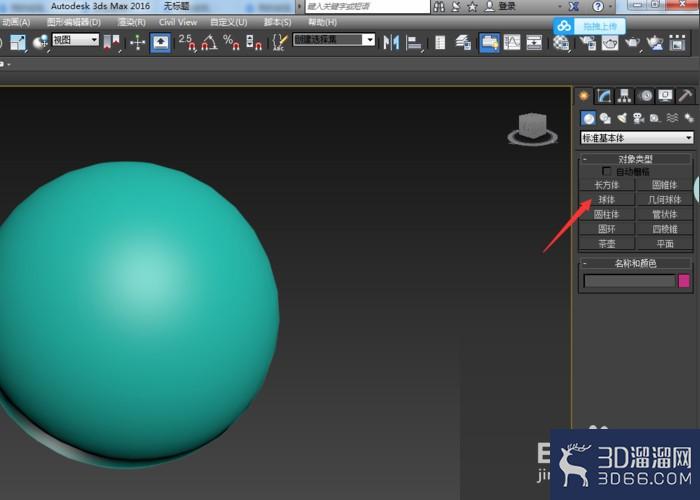The width and height of the screenshot is (700, 500).
Task: Click the last render gallery toolbar icon
Action: point(677,43)
